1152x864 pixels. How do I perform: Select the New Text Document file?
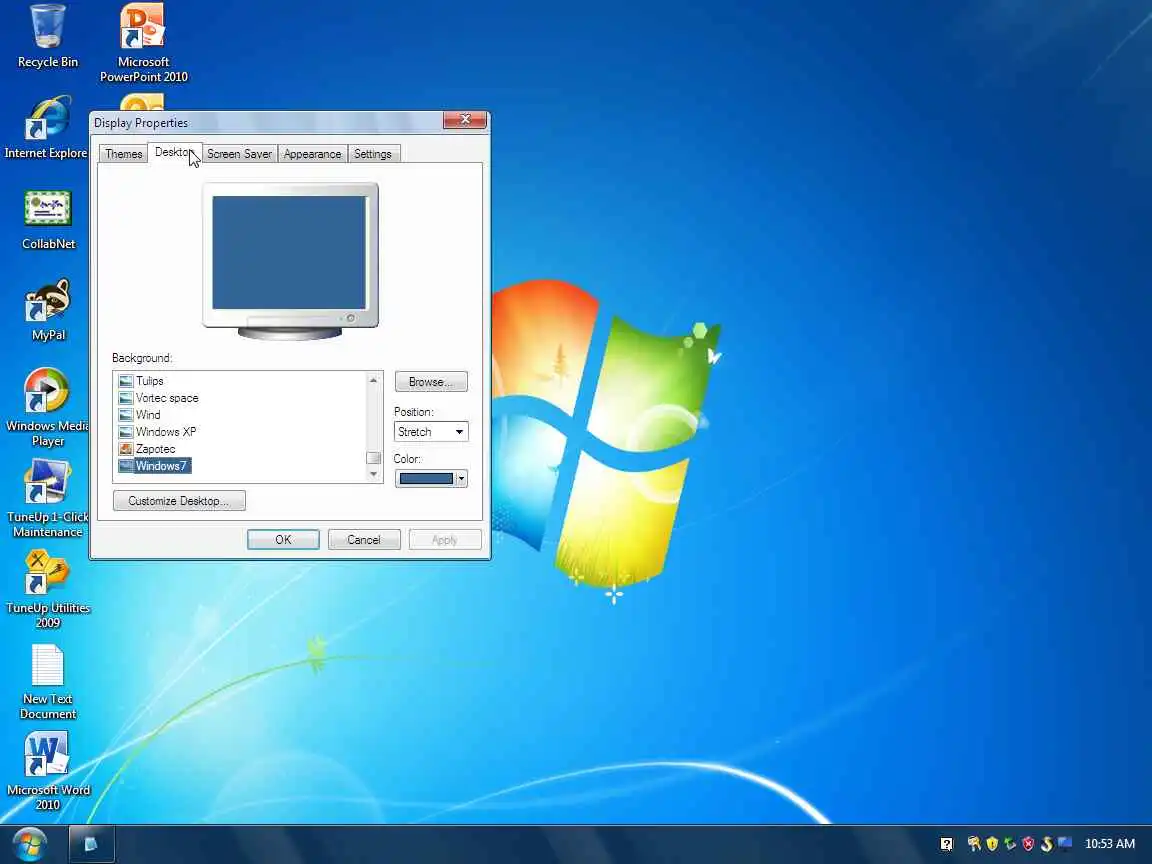[48, 682]
